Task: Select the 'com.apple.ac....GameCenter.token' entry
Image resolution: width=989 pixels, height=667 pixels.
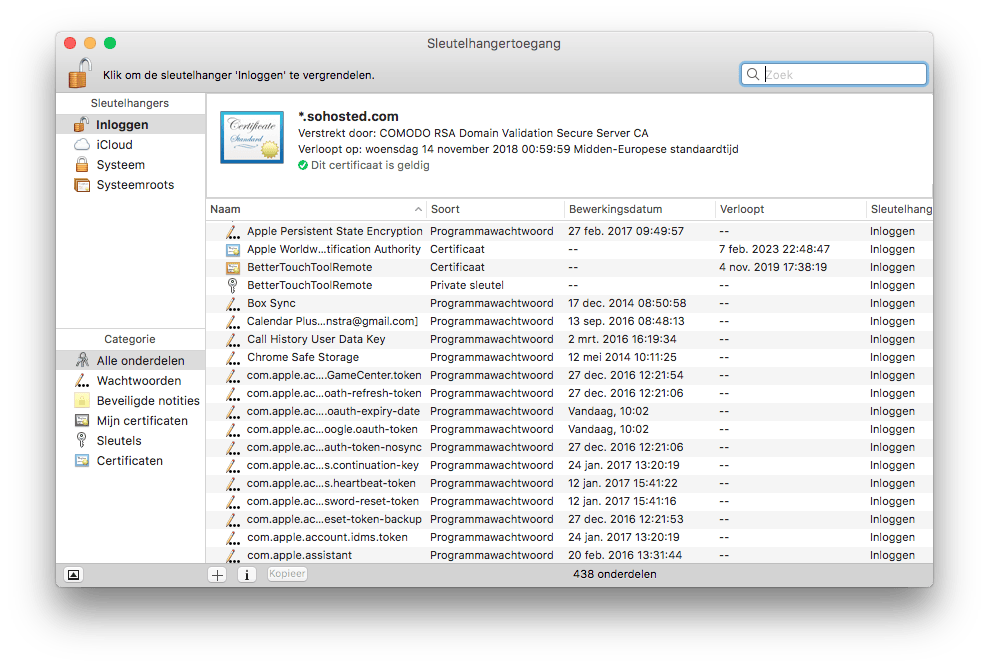Action: [569, 375]
